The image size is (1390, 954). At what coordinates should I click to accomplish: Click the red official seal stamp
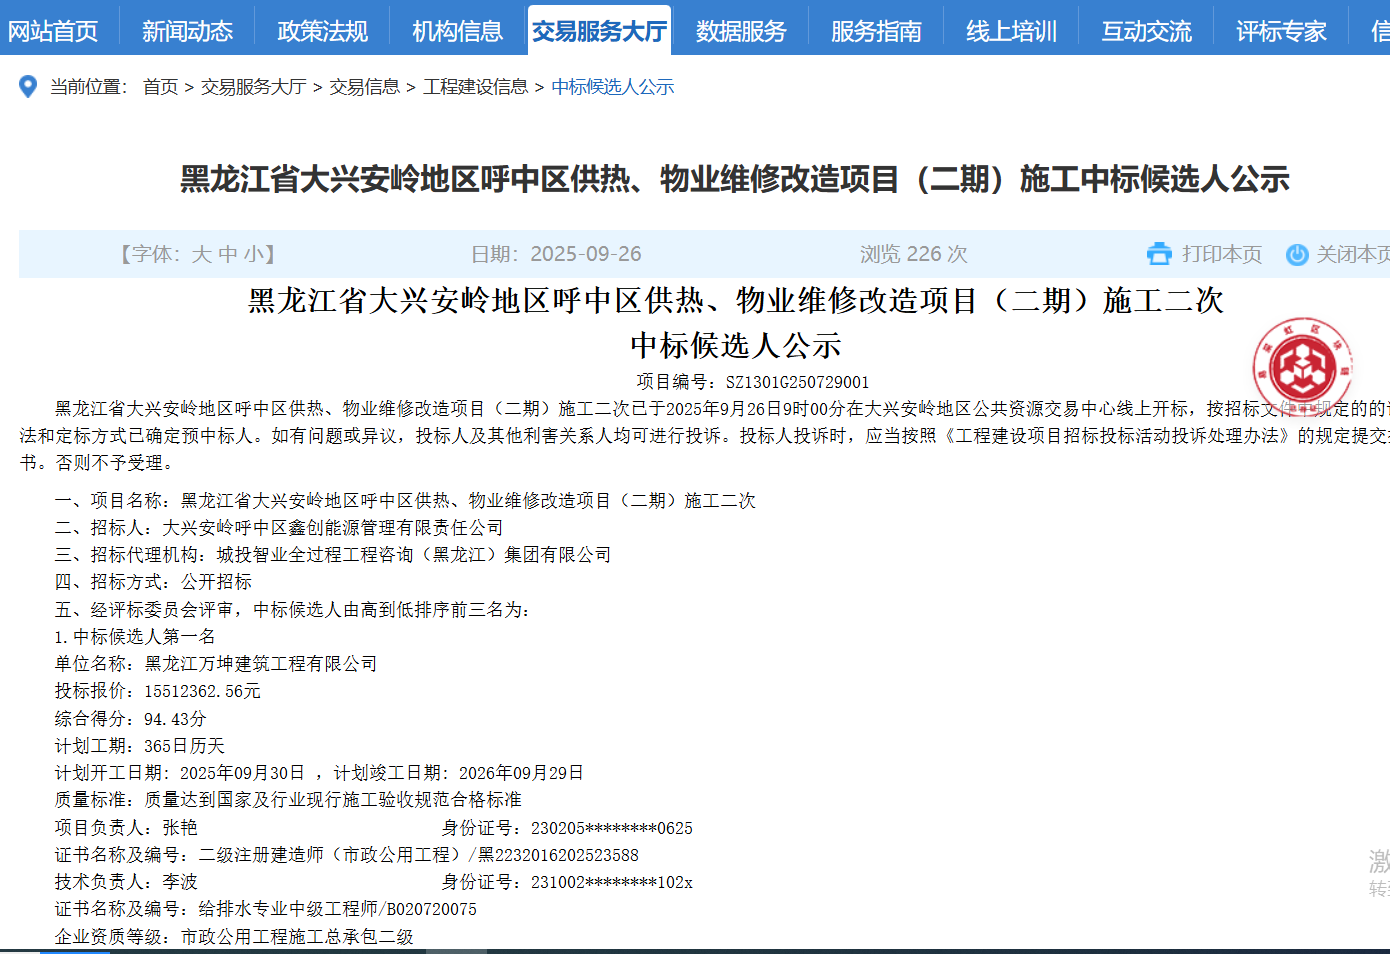[x=1302, y=366]
